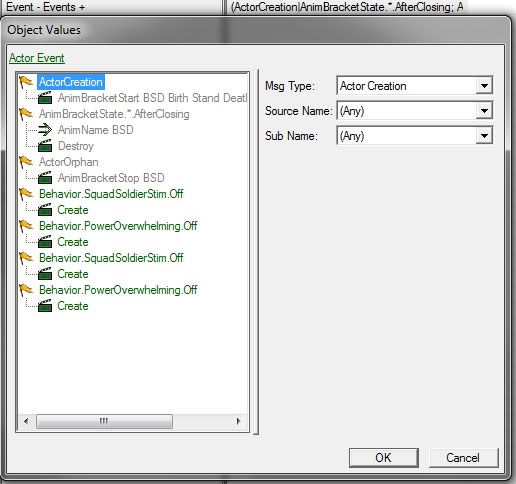This screenshot has width=516, height=484.
Task: Click the Event - Events + field in background window
Action: point(111,7)
